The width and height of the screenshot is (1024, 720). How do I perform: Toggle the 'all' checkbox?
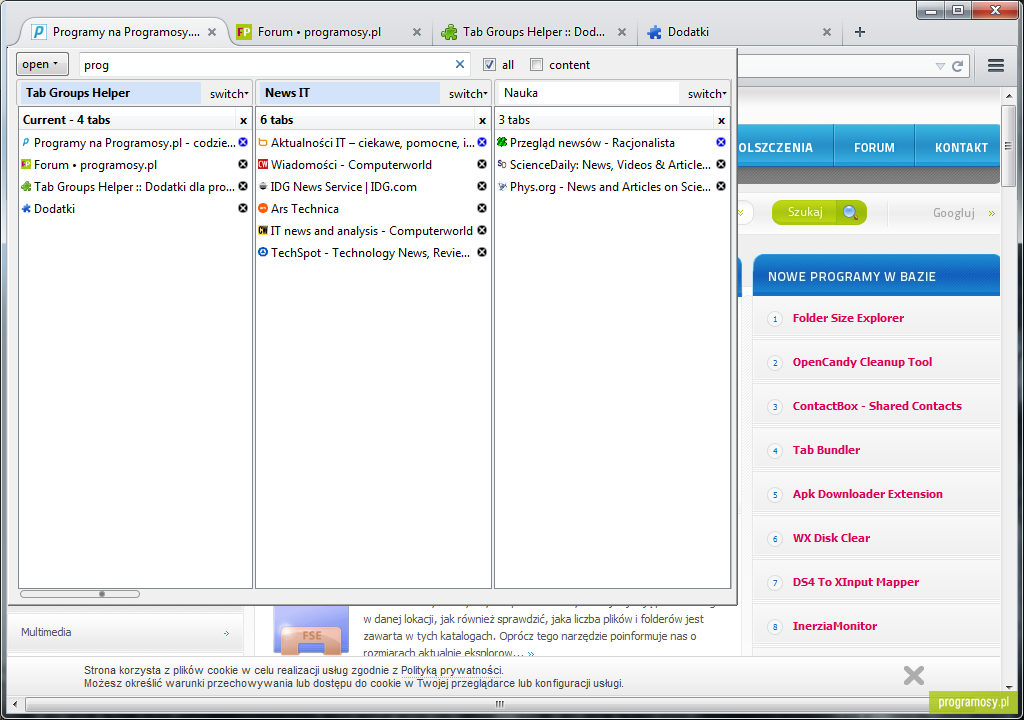[x=489, y=65]
